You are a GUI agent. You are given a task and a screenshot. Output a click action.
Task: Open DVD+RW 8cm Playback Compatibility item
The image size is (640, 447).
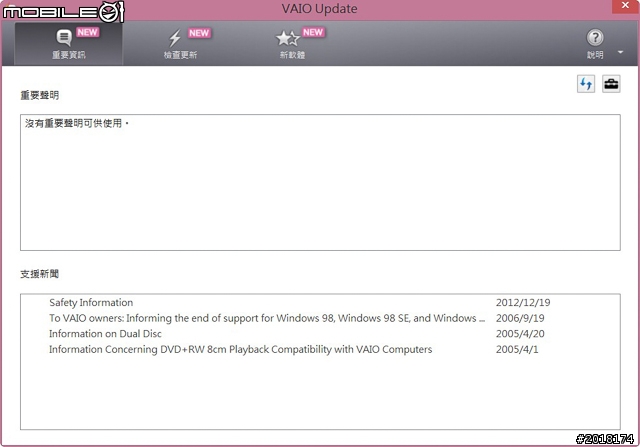240,349
